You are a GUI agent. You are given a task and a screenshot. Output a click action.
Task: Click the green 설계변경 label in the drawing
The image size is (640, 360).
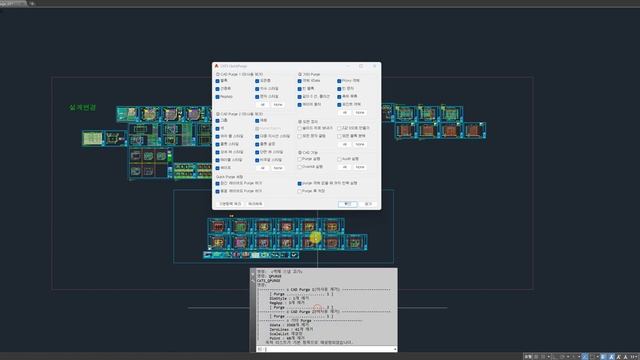point(82,107)
